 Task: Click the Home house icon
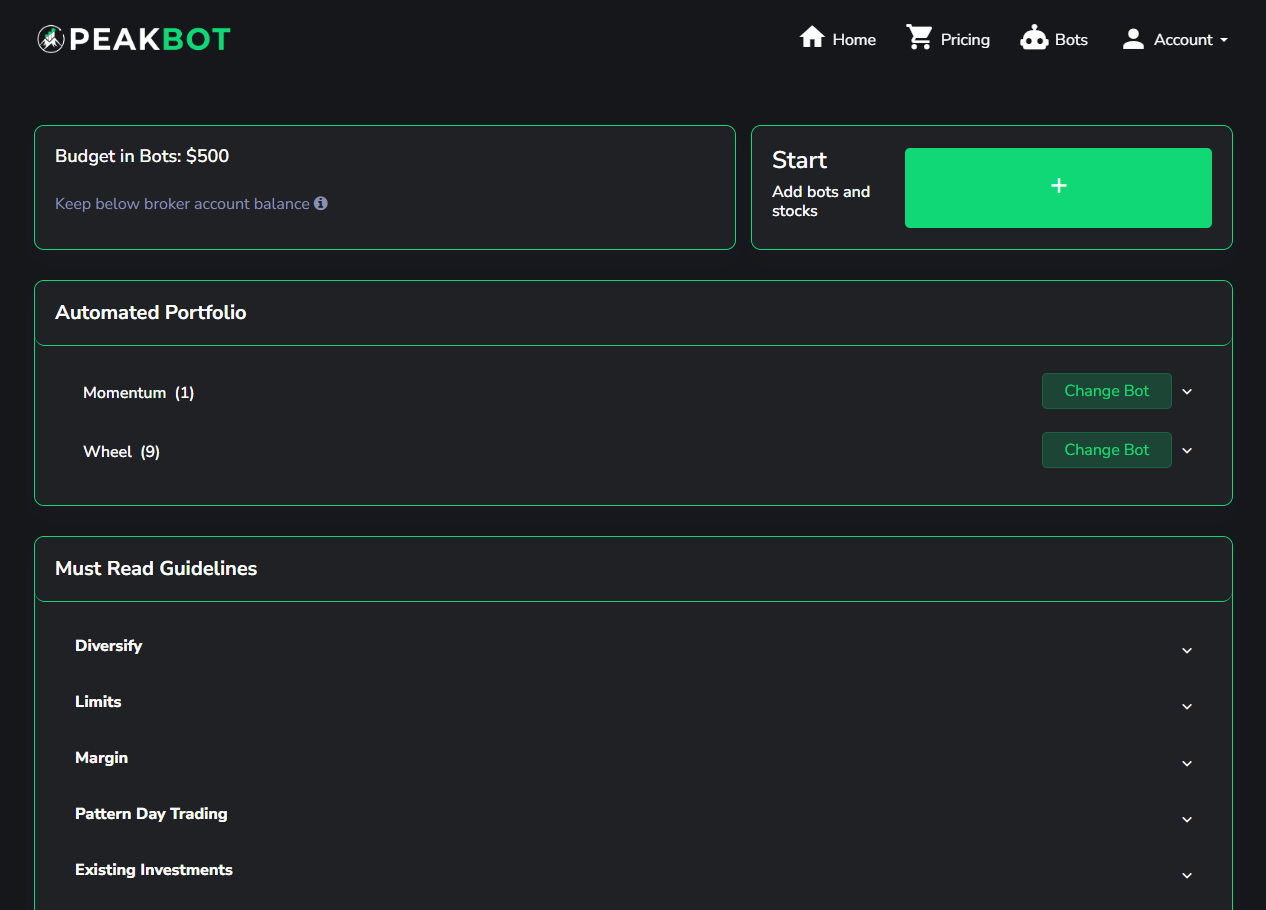[812, 38]
